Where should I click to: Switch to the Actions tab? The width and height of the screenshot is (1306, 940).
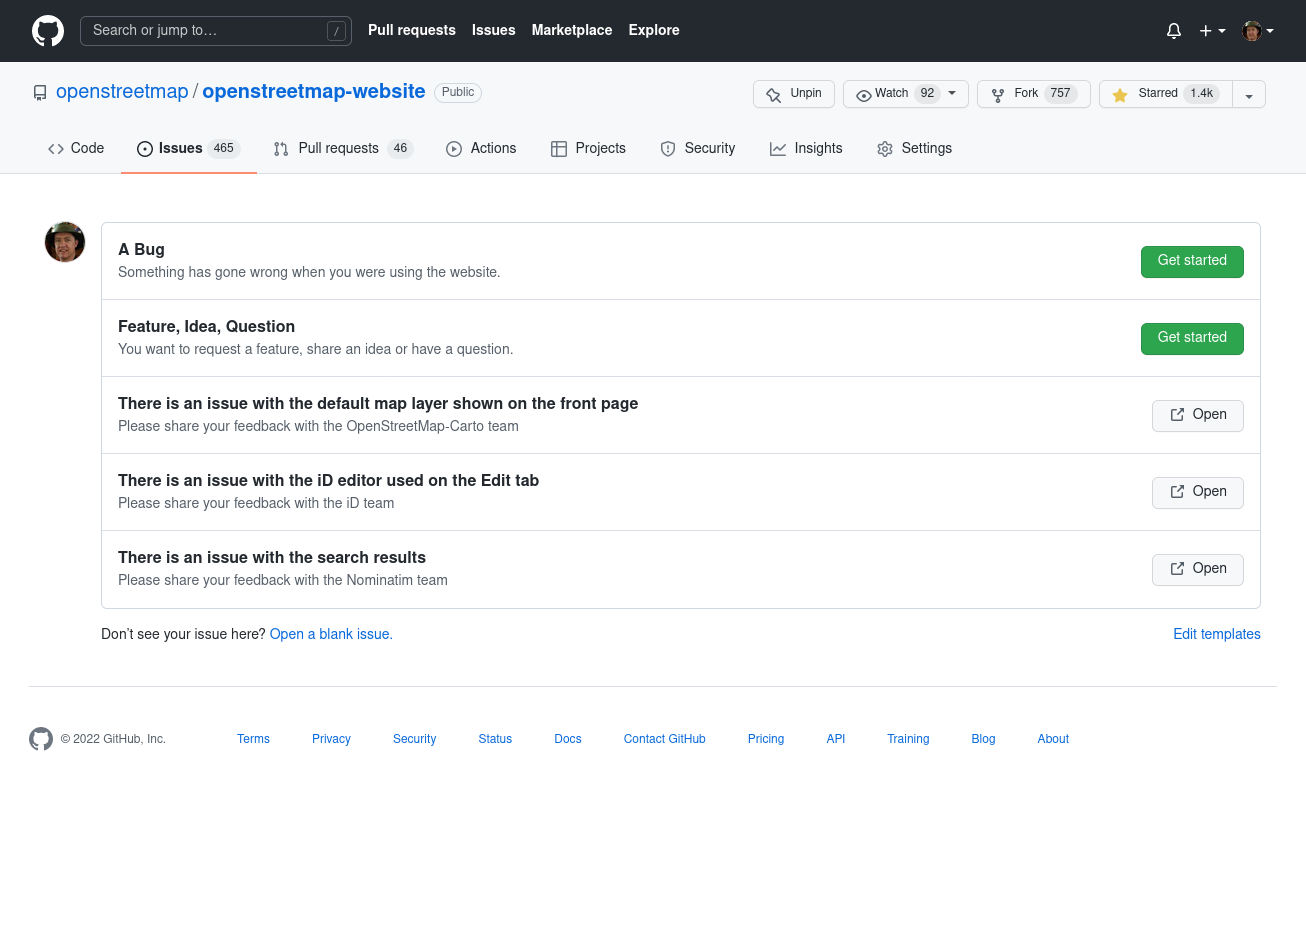[481, 148]
